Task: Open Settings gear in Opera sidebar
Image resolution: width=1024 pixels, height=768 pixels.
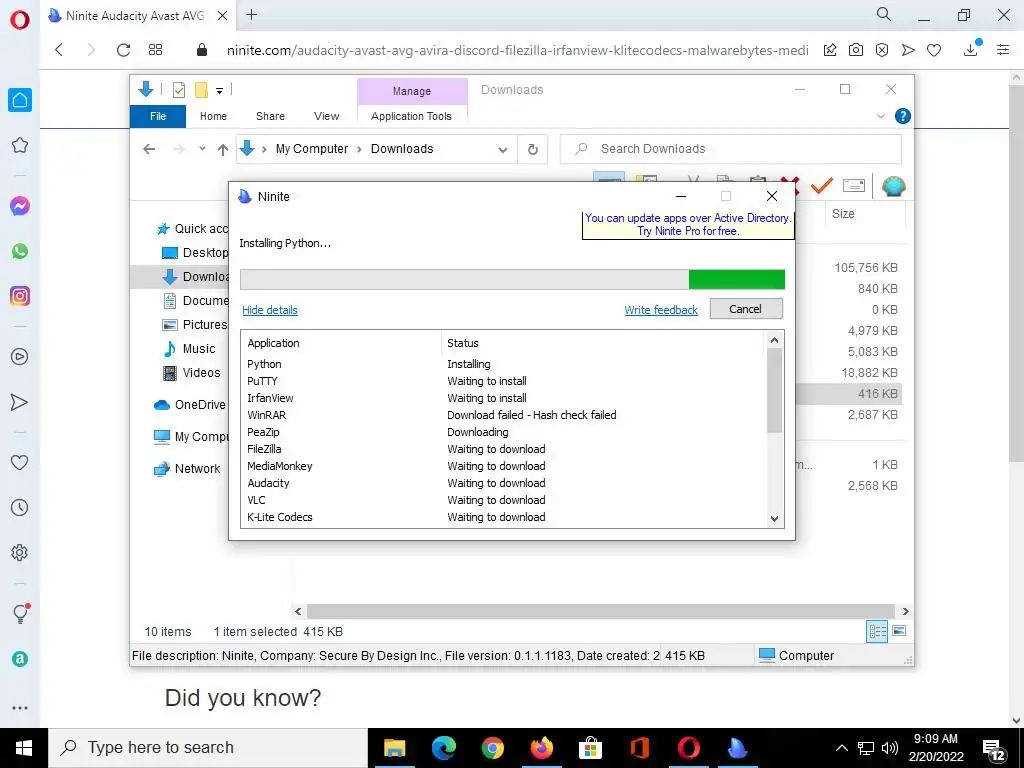Action: click(20, 552)
